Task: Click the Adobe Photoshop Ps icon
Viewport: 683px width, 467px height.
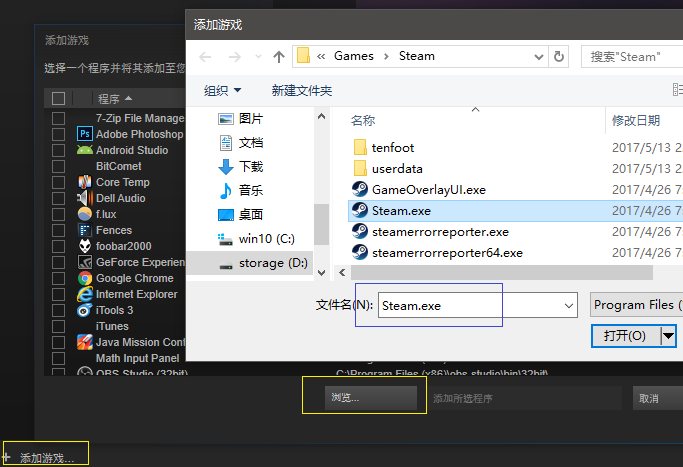Action: [85, 134]
